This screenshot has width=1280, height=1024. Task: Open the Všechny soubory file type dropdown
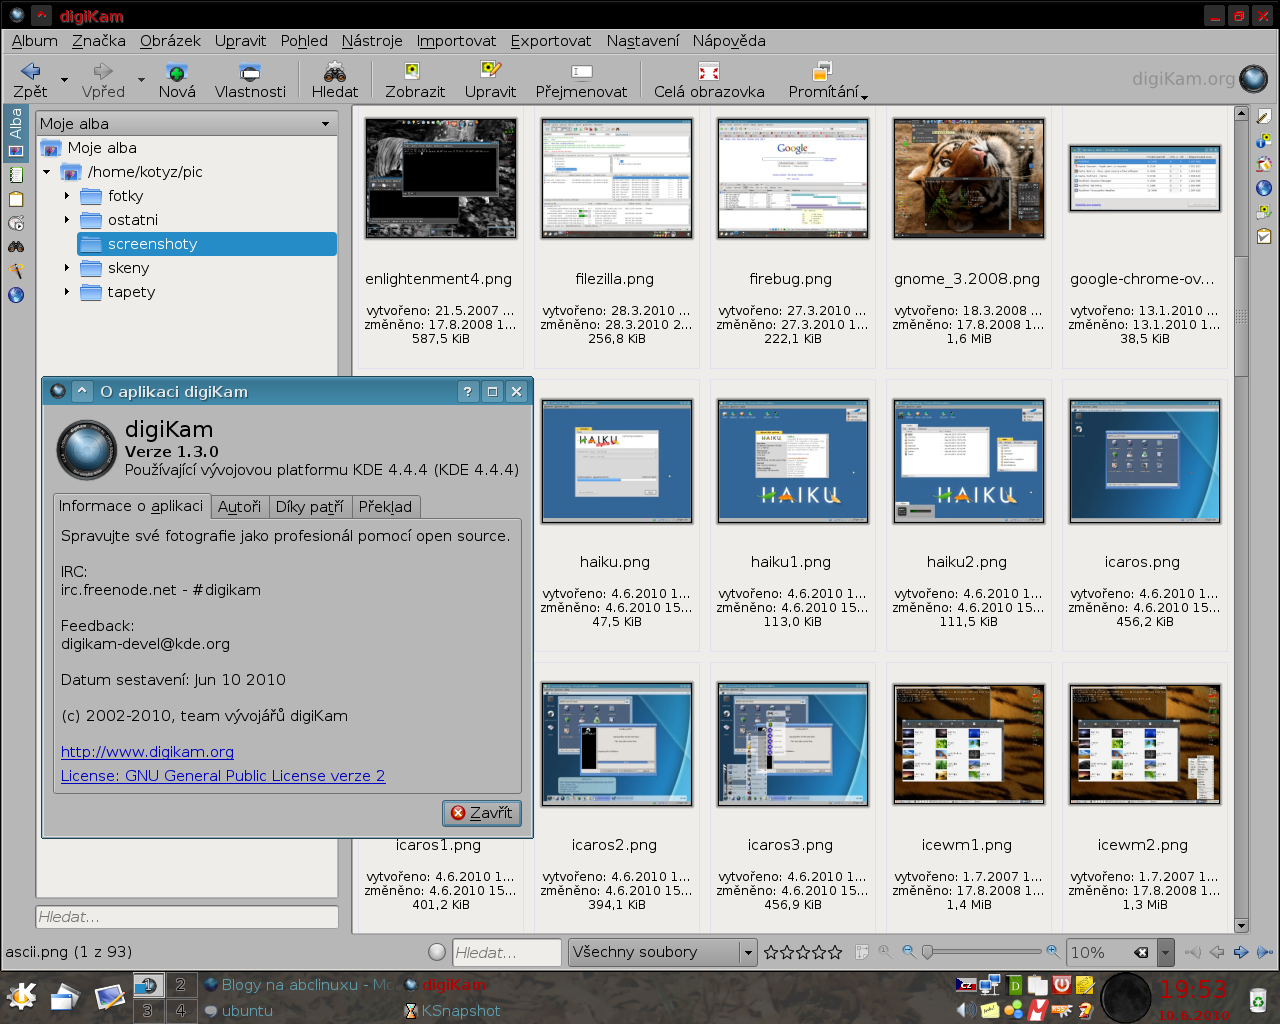pos(663,952)
